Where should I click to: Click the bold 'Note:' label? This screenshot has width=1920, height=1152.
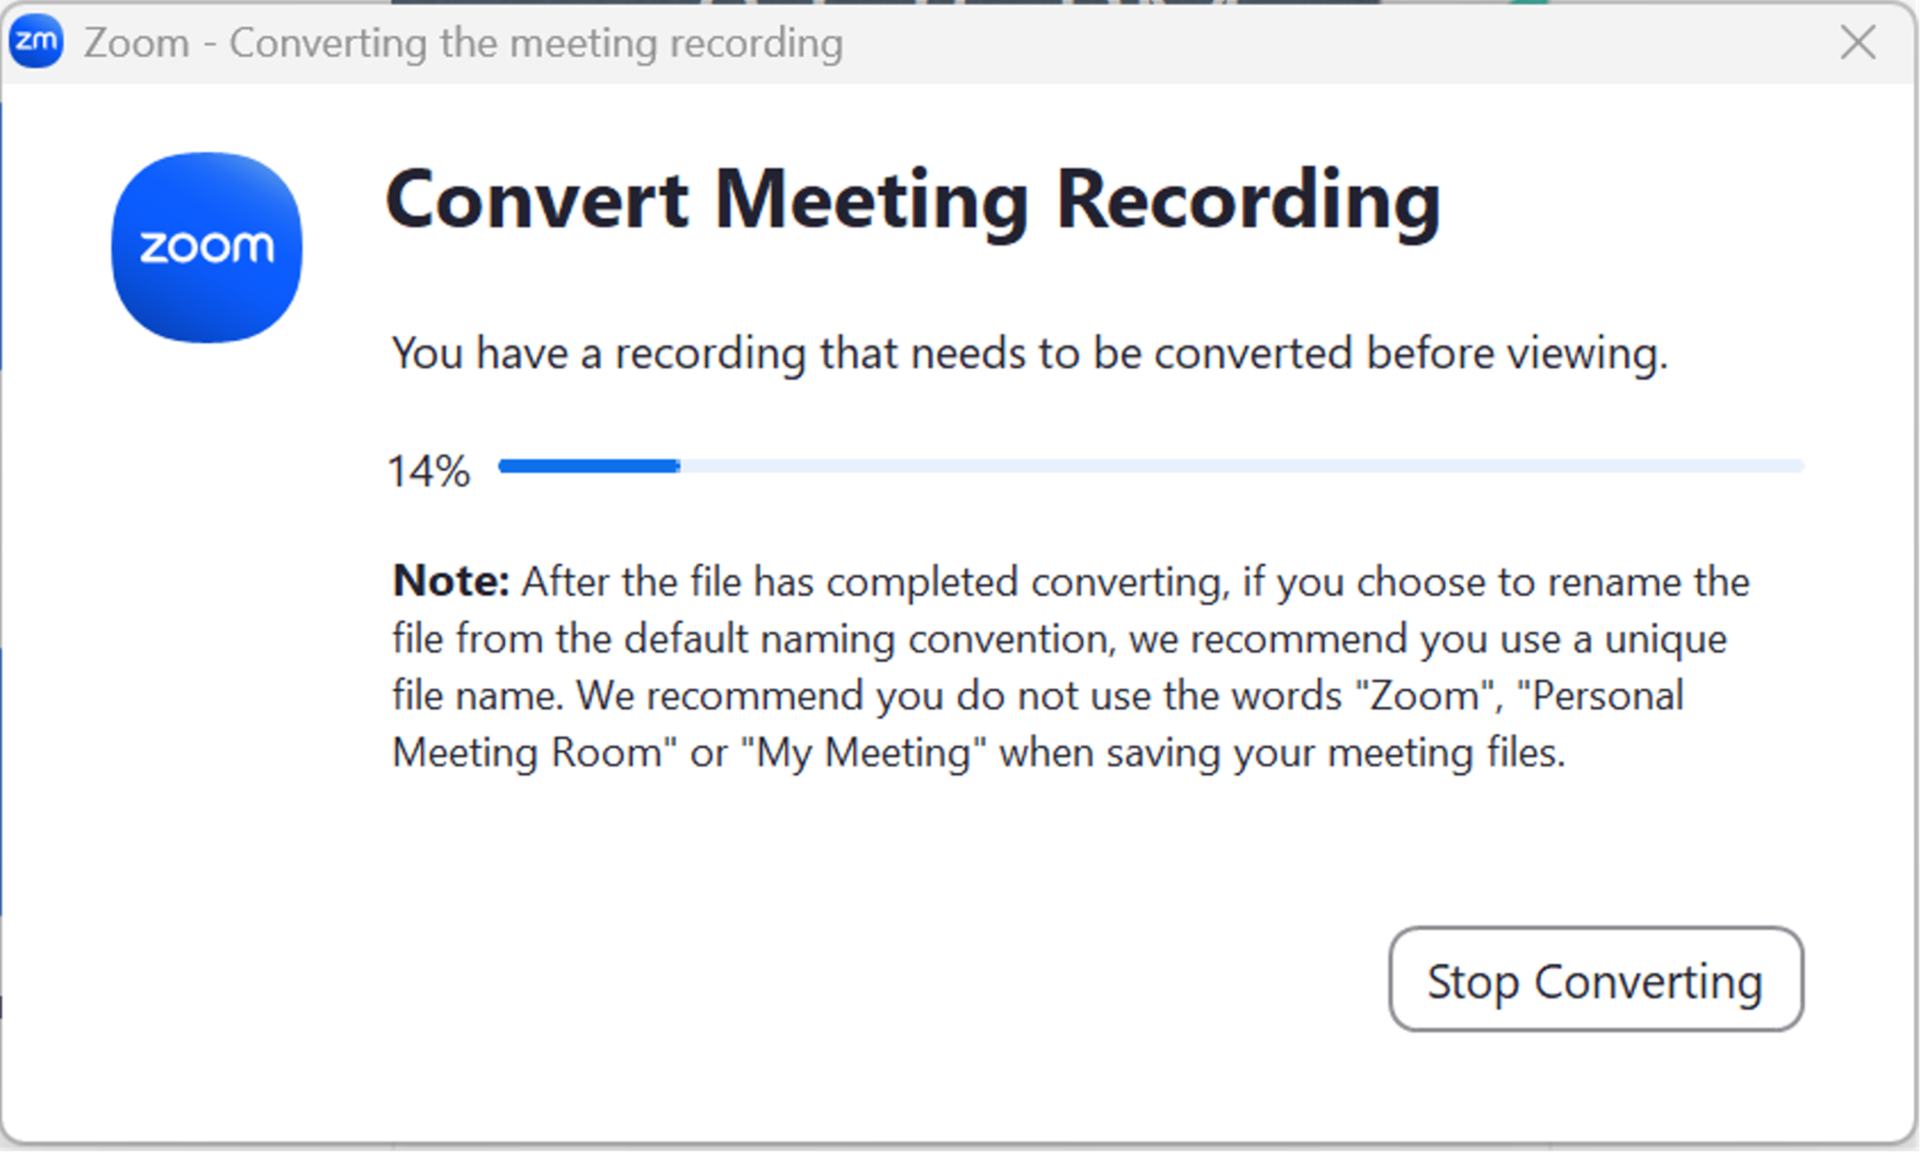pyautogui.click(x=451, y=581)
